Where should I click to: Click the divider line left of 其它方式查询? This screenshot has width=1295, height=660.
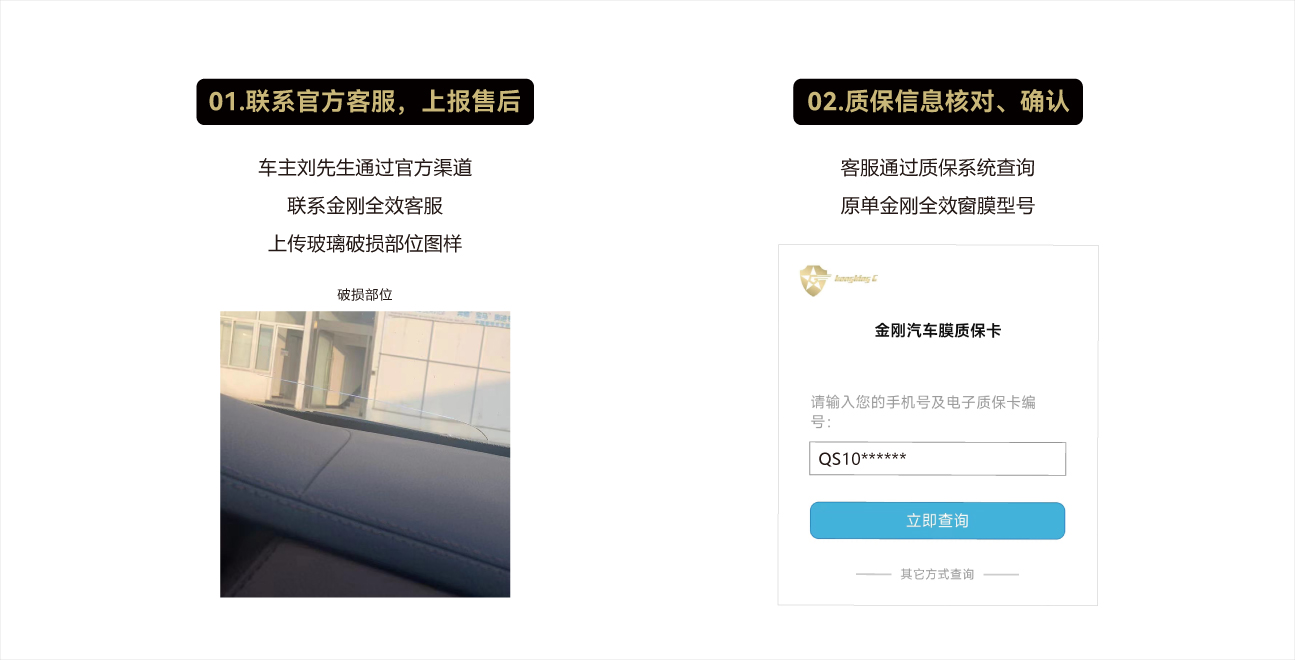click(874, 575)
